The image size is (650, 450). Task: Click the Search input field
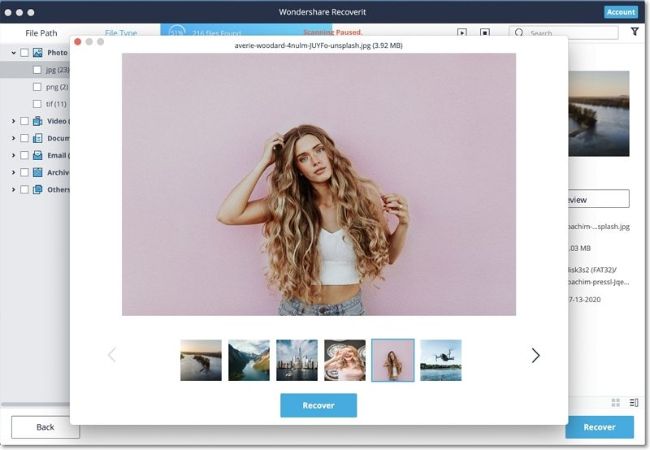click(563, 32)
